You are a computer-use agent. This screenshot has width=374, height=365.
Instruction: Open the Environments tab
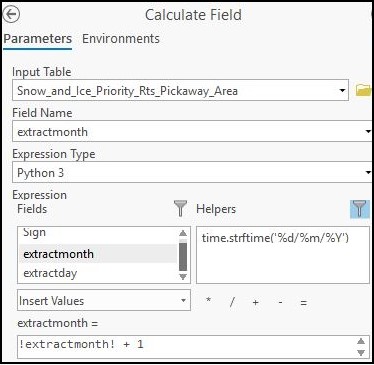[121, 39]
